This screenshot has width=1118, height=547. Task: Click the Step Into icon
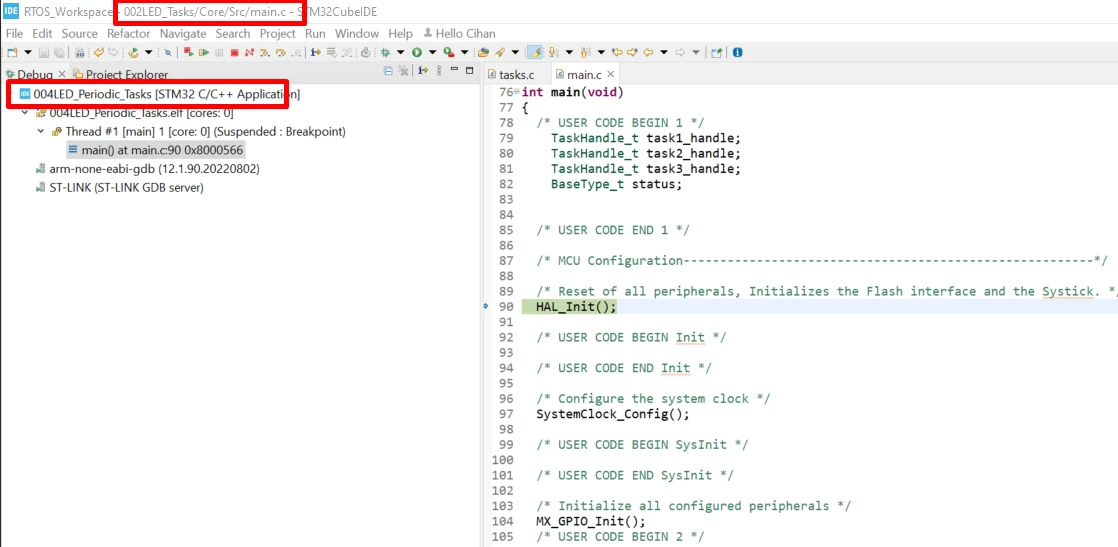coord(265,52)
